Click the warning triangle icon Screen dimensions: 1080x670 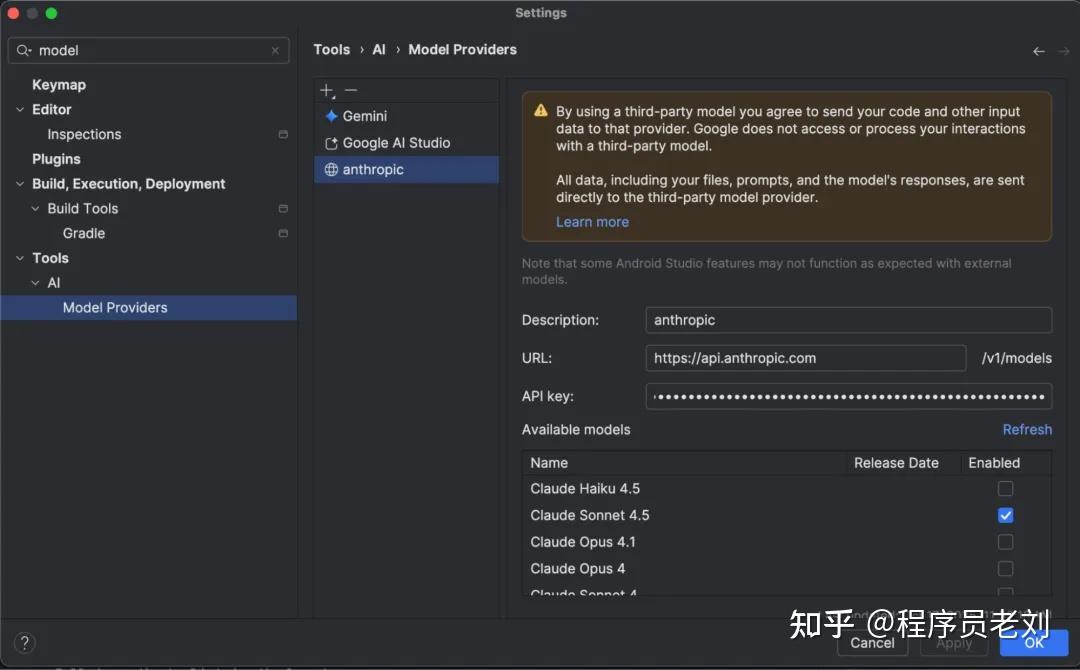(541, 111)
